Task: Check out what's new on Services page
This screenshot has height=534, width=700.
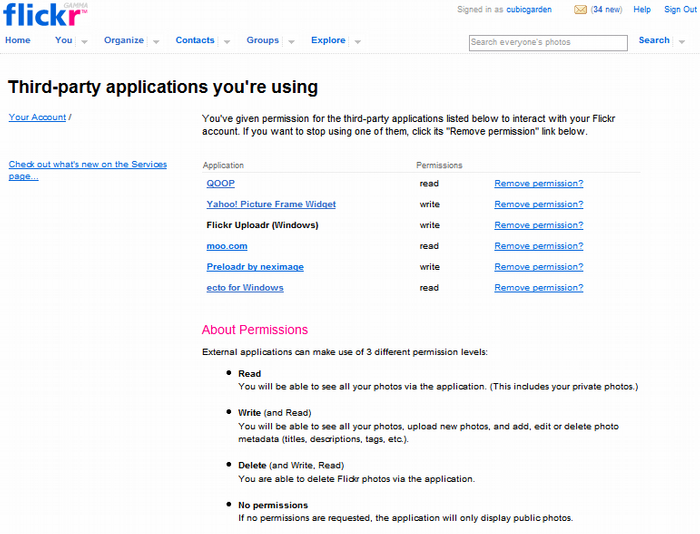Action: [x=87, y=170]
